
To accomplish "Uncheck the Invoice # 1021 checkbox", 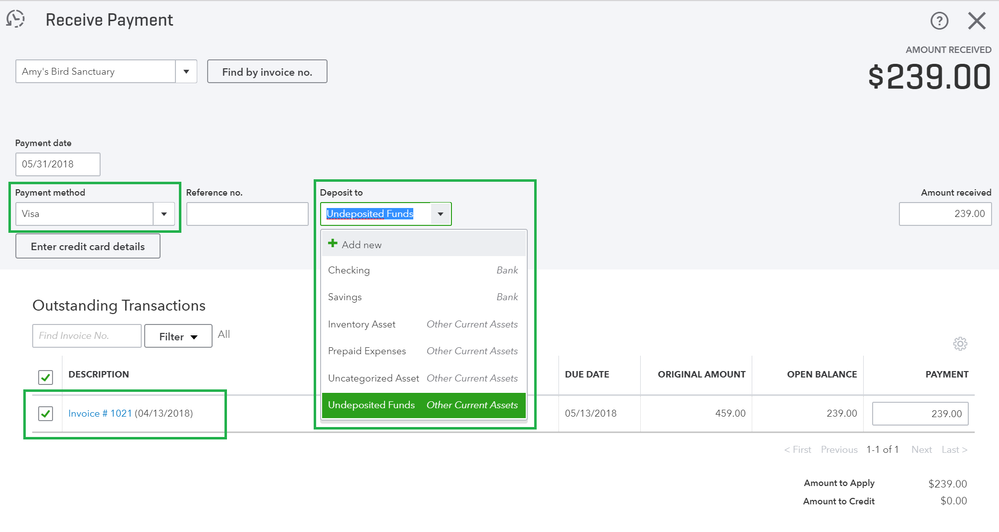I will point(45,413).
